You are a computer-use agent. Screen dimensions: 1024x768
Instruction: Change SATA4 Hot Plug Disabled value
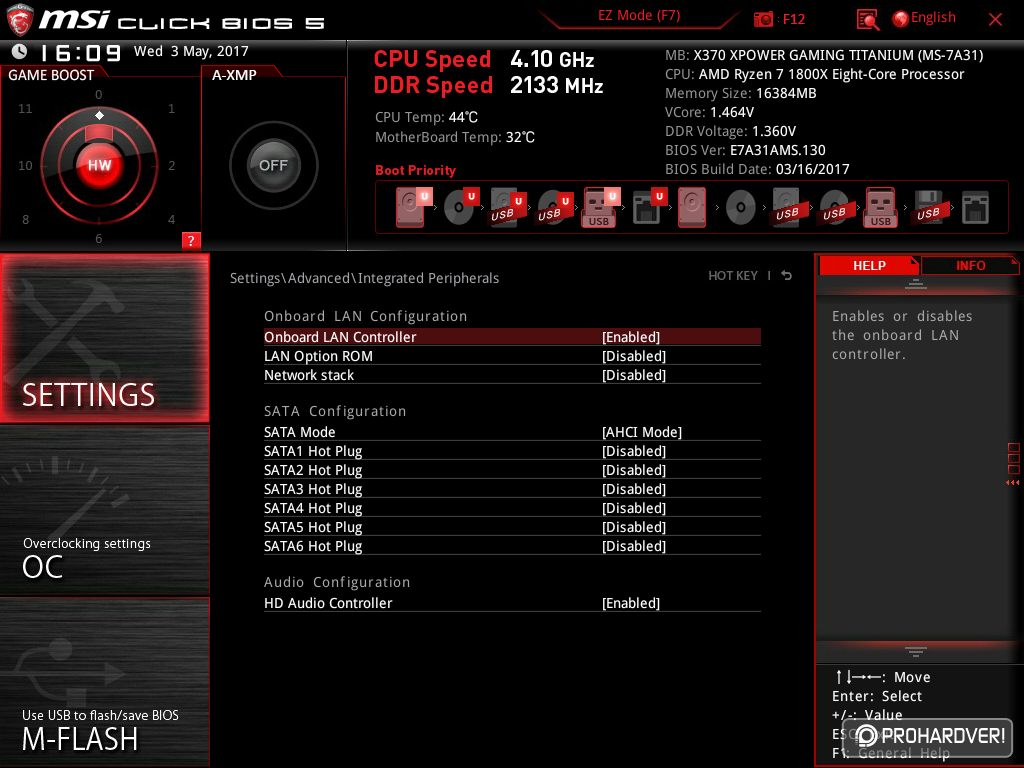coord(633,507)
